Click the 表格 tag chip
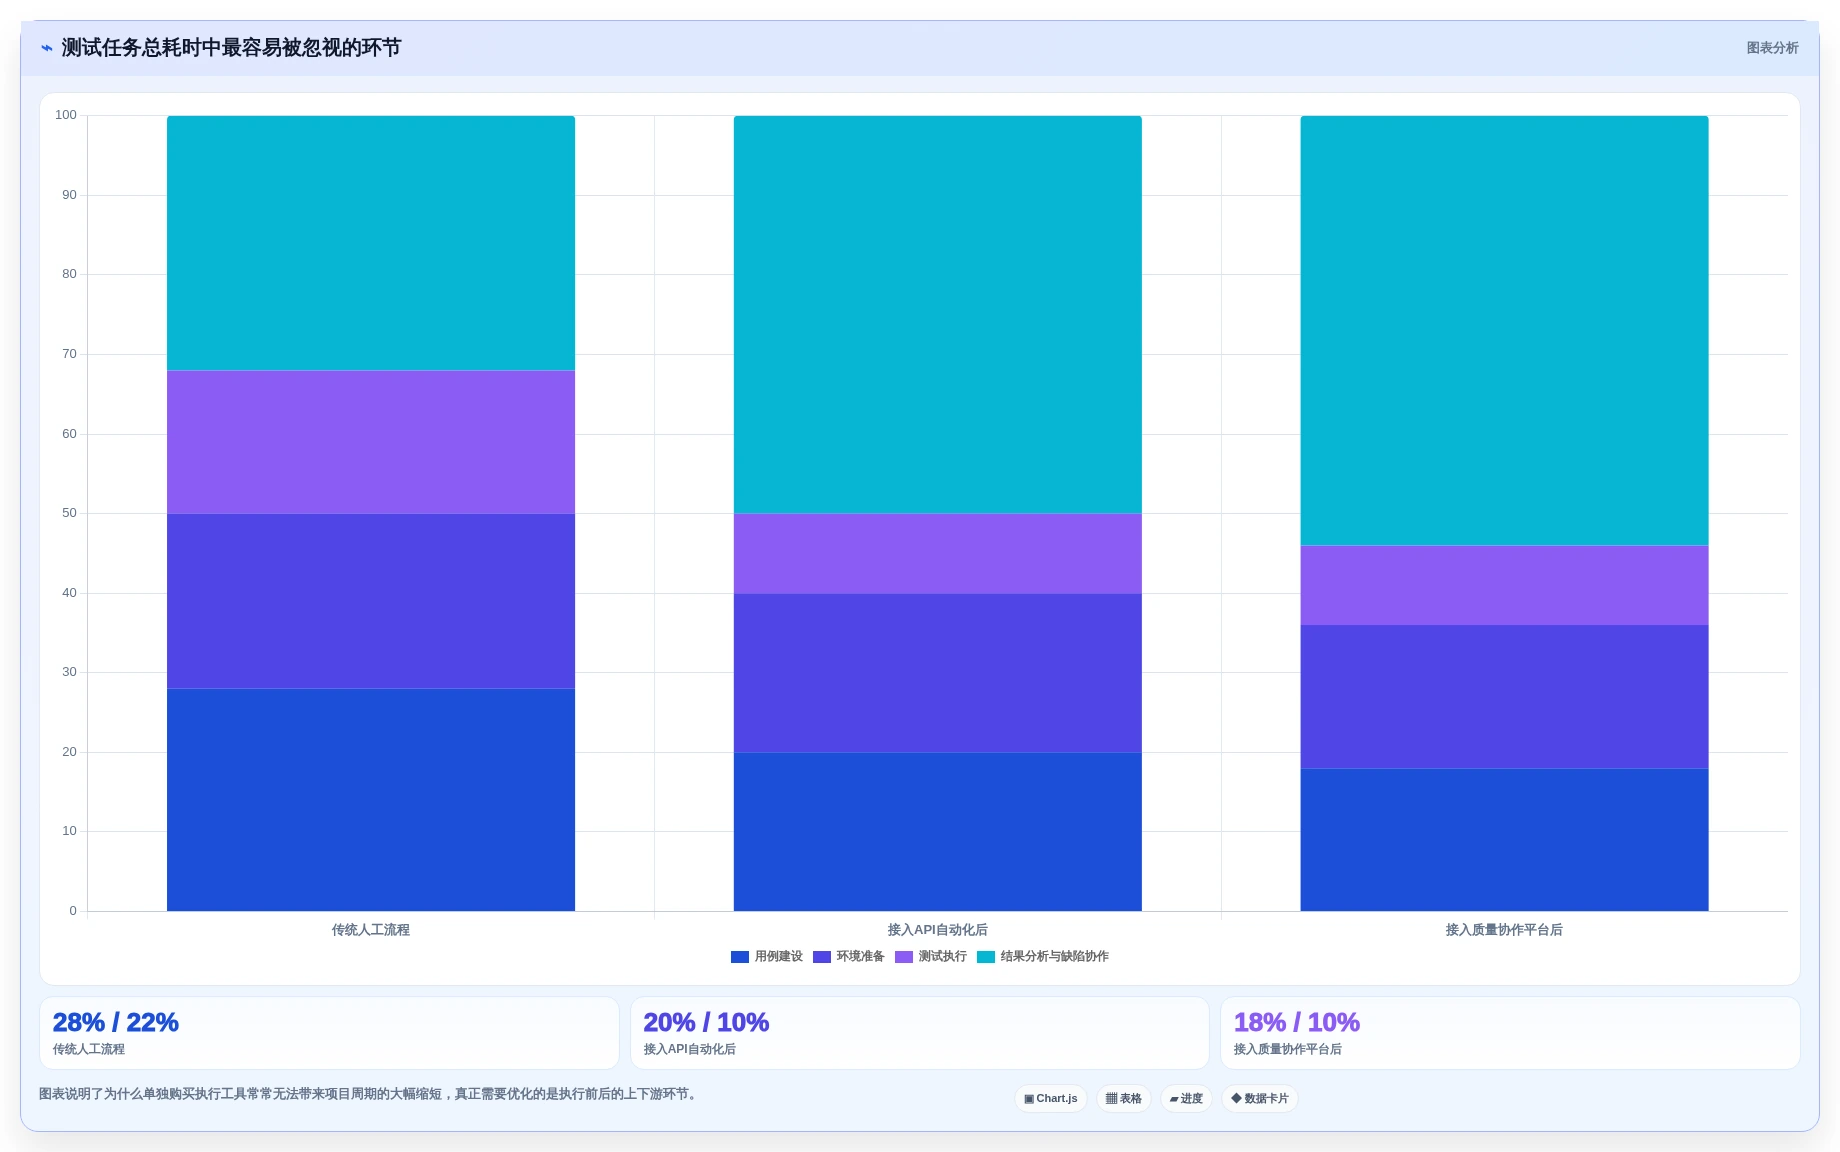This screenshot has height=1152, width=1840. [1124, 1098]
